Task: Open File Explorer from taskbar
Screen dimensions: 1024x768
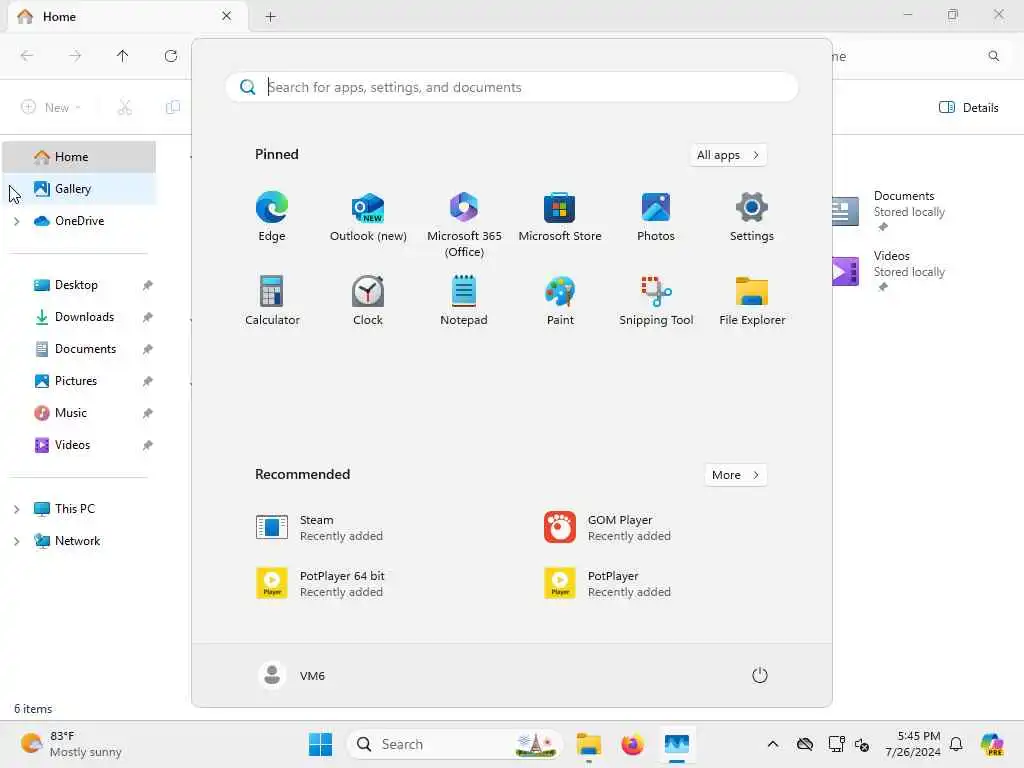Action: pyautogui.click(x=588, y=744)
